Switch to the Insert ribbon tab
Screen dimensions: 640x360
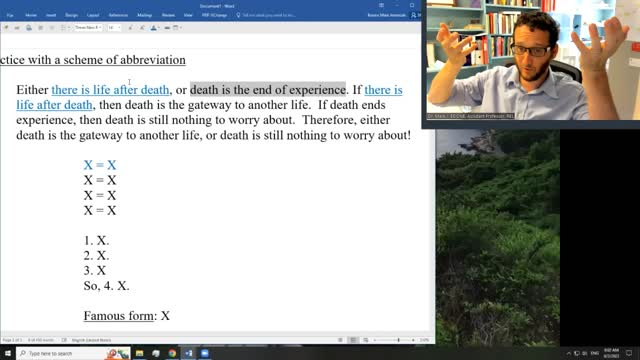51,15
